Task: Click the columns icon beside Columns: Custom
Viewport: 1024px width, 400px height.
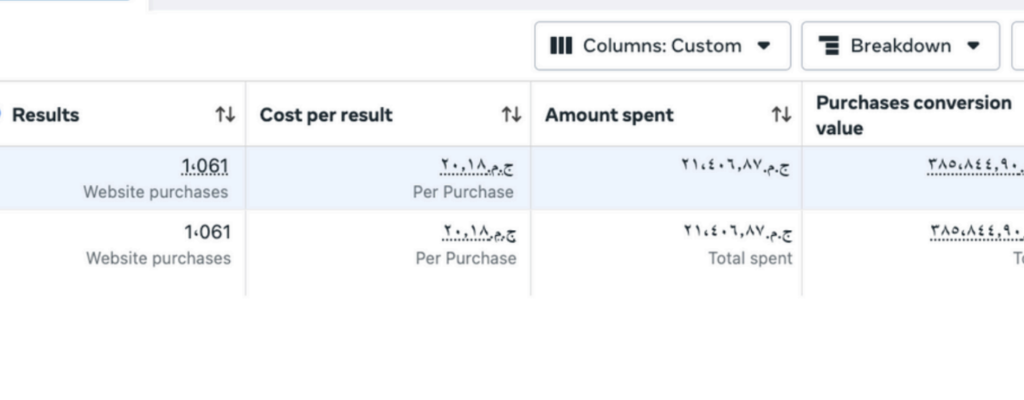Action: tap(562, 46)
